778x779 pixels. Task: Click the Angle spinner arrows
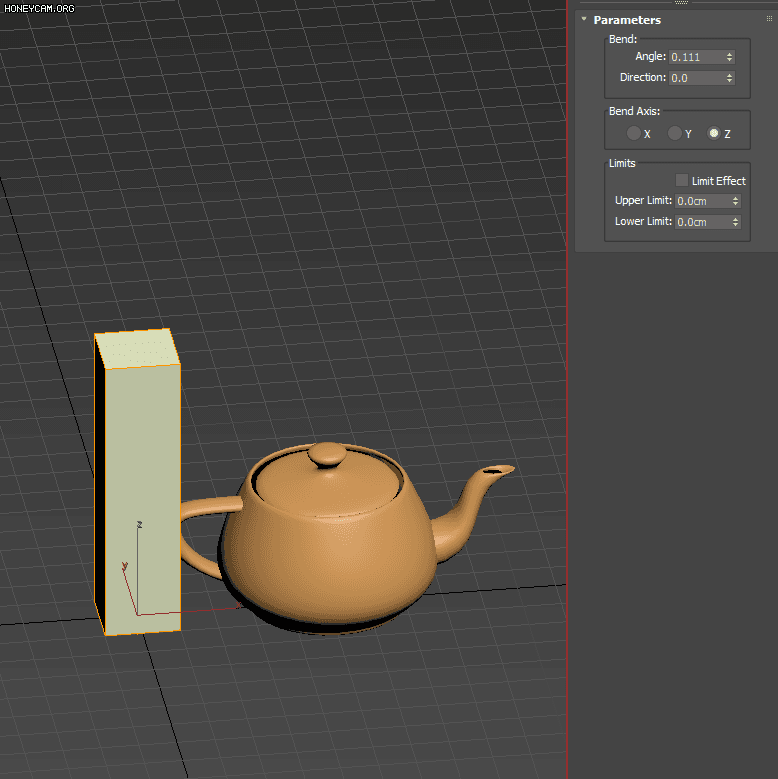729,57
